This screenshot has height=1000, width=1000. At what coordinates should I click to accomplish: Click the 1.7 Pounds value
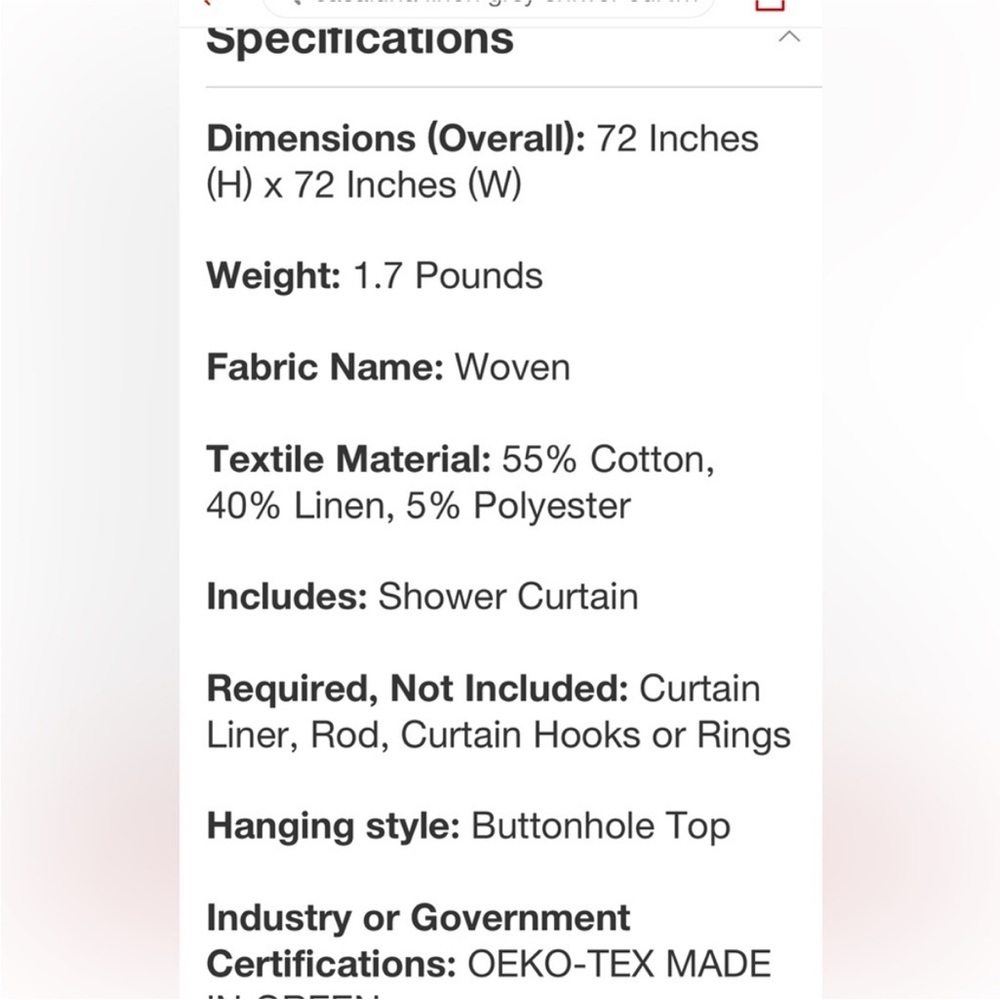coord(448,276)
